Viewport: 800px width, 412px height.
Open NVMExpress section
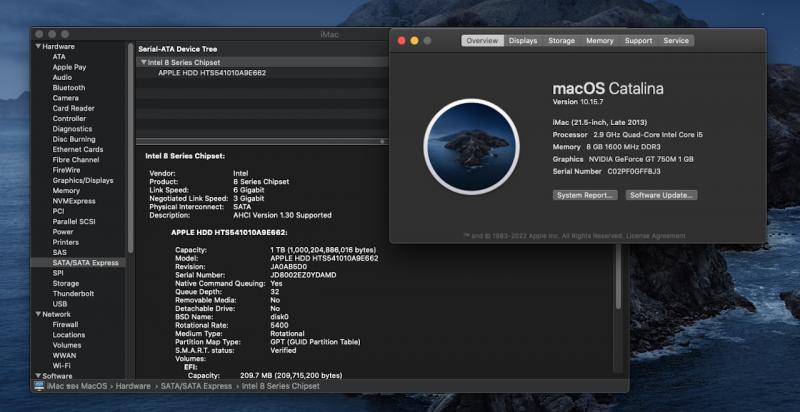coord(73,201)
